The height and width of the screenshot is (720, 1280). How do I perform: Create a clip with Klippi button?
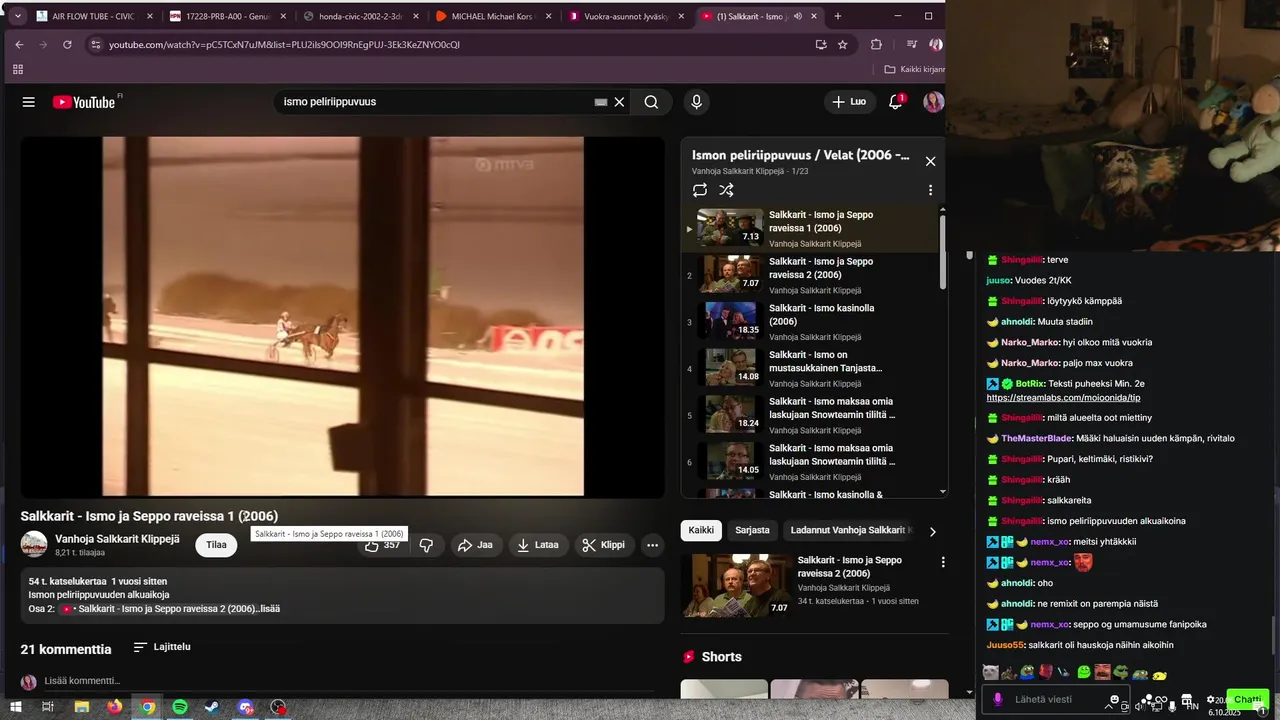(x=604, y=545)
